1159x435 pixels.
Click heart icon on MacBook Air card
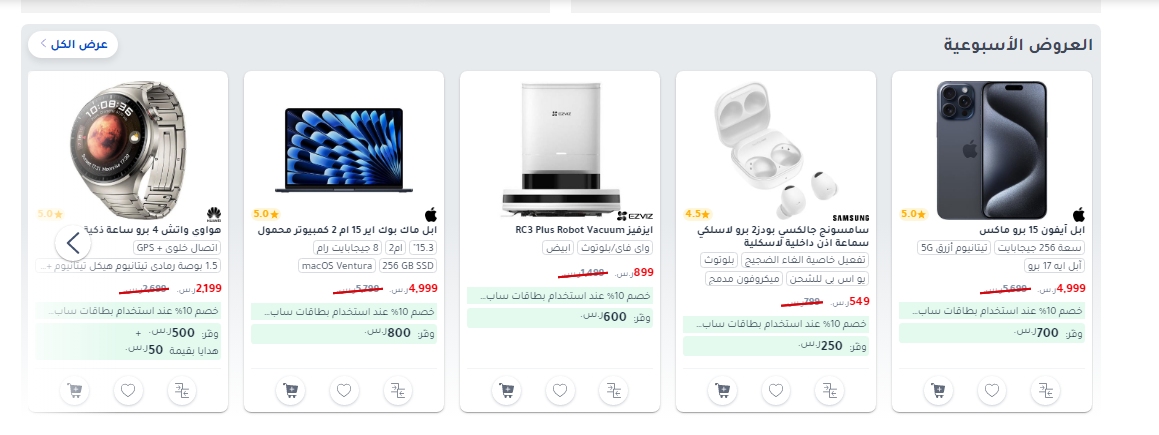click(x=344, y=390)
